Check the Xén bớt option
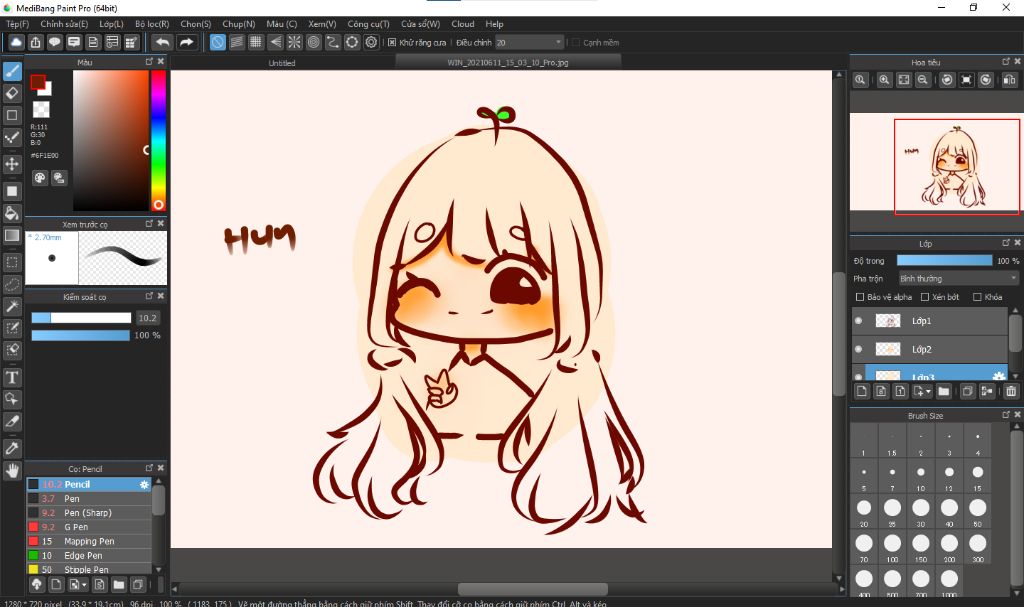 click(x=925, y=297)
